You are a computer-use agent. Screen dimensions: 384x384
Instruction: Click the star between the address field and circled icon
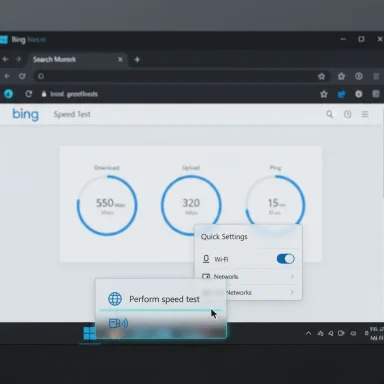(341, 76)
